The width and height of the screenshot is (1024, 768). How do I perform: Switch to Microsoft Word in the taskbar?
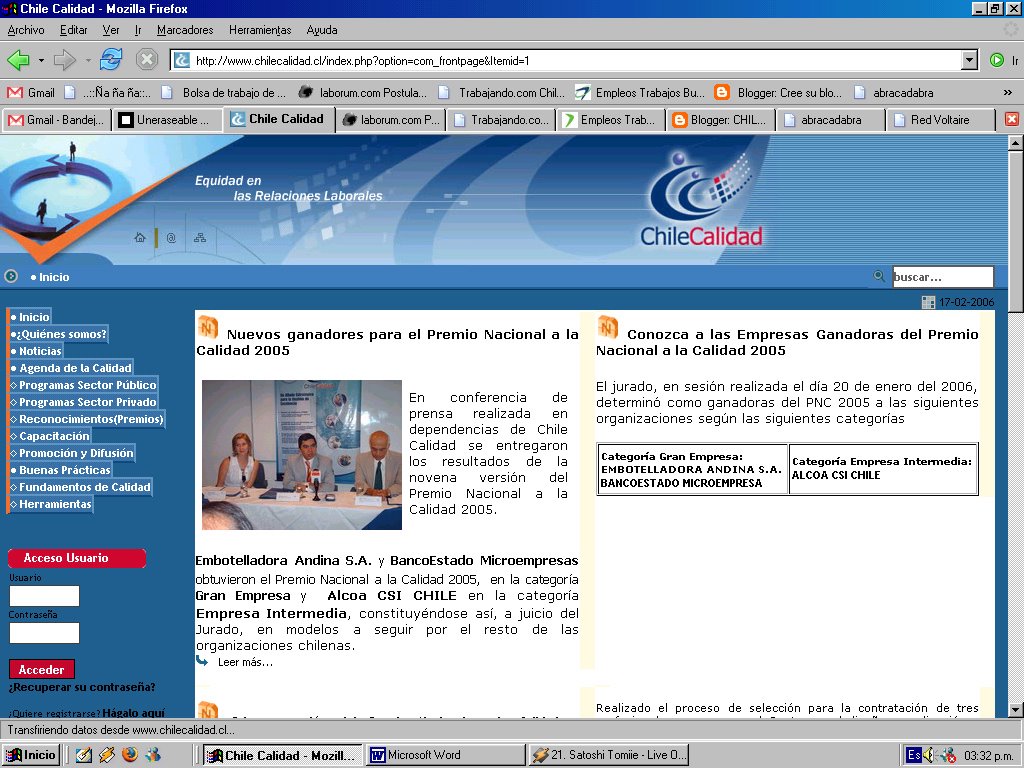[x=445, y=755]
